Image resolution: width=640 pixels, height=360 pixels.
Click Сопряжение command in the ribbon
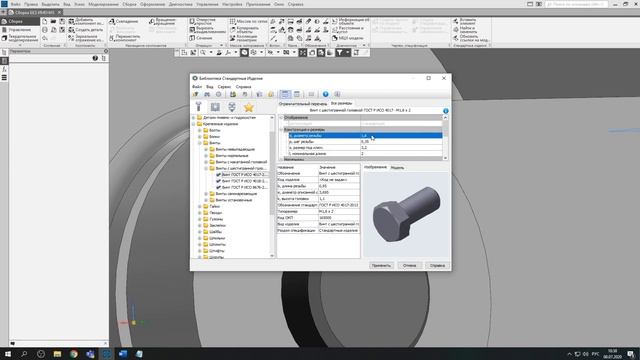(x=124, y=21)
